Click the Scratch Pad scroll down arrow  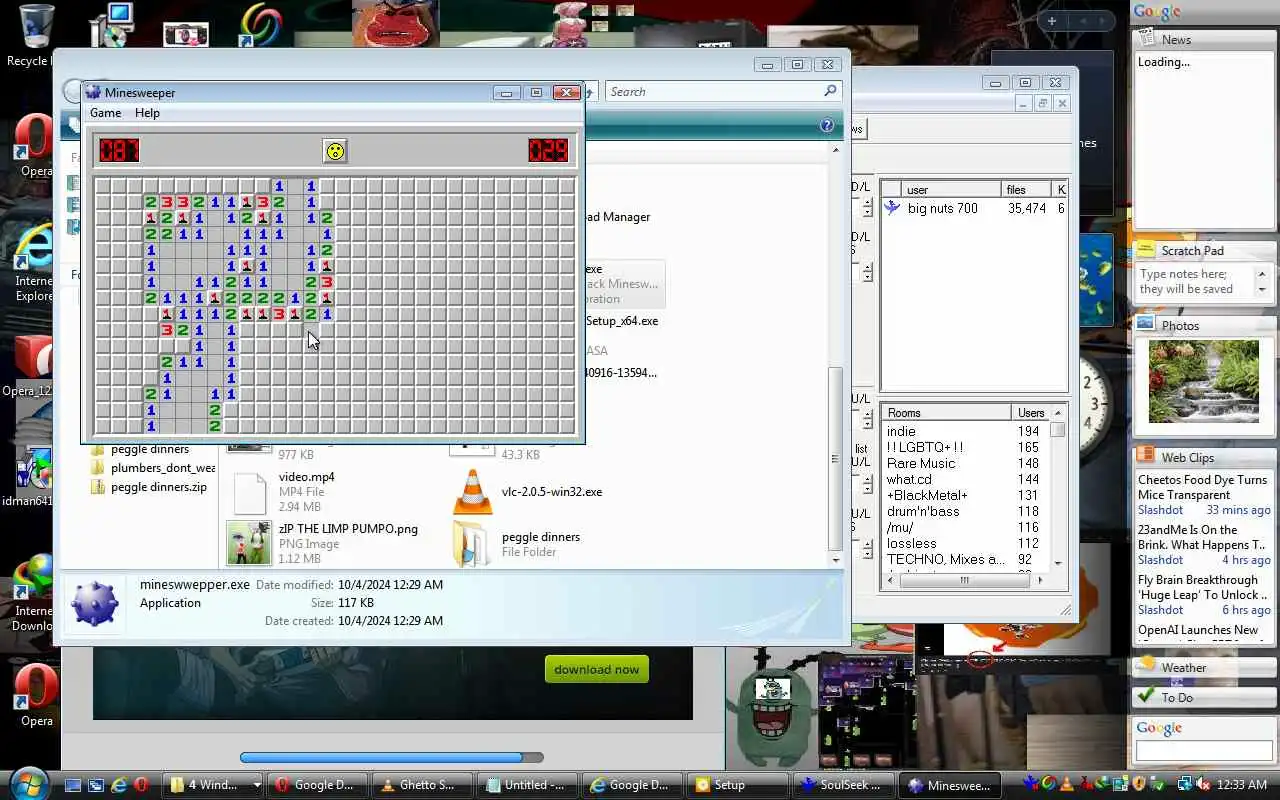[1262, 291]
